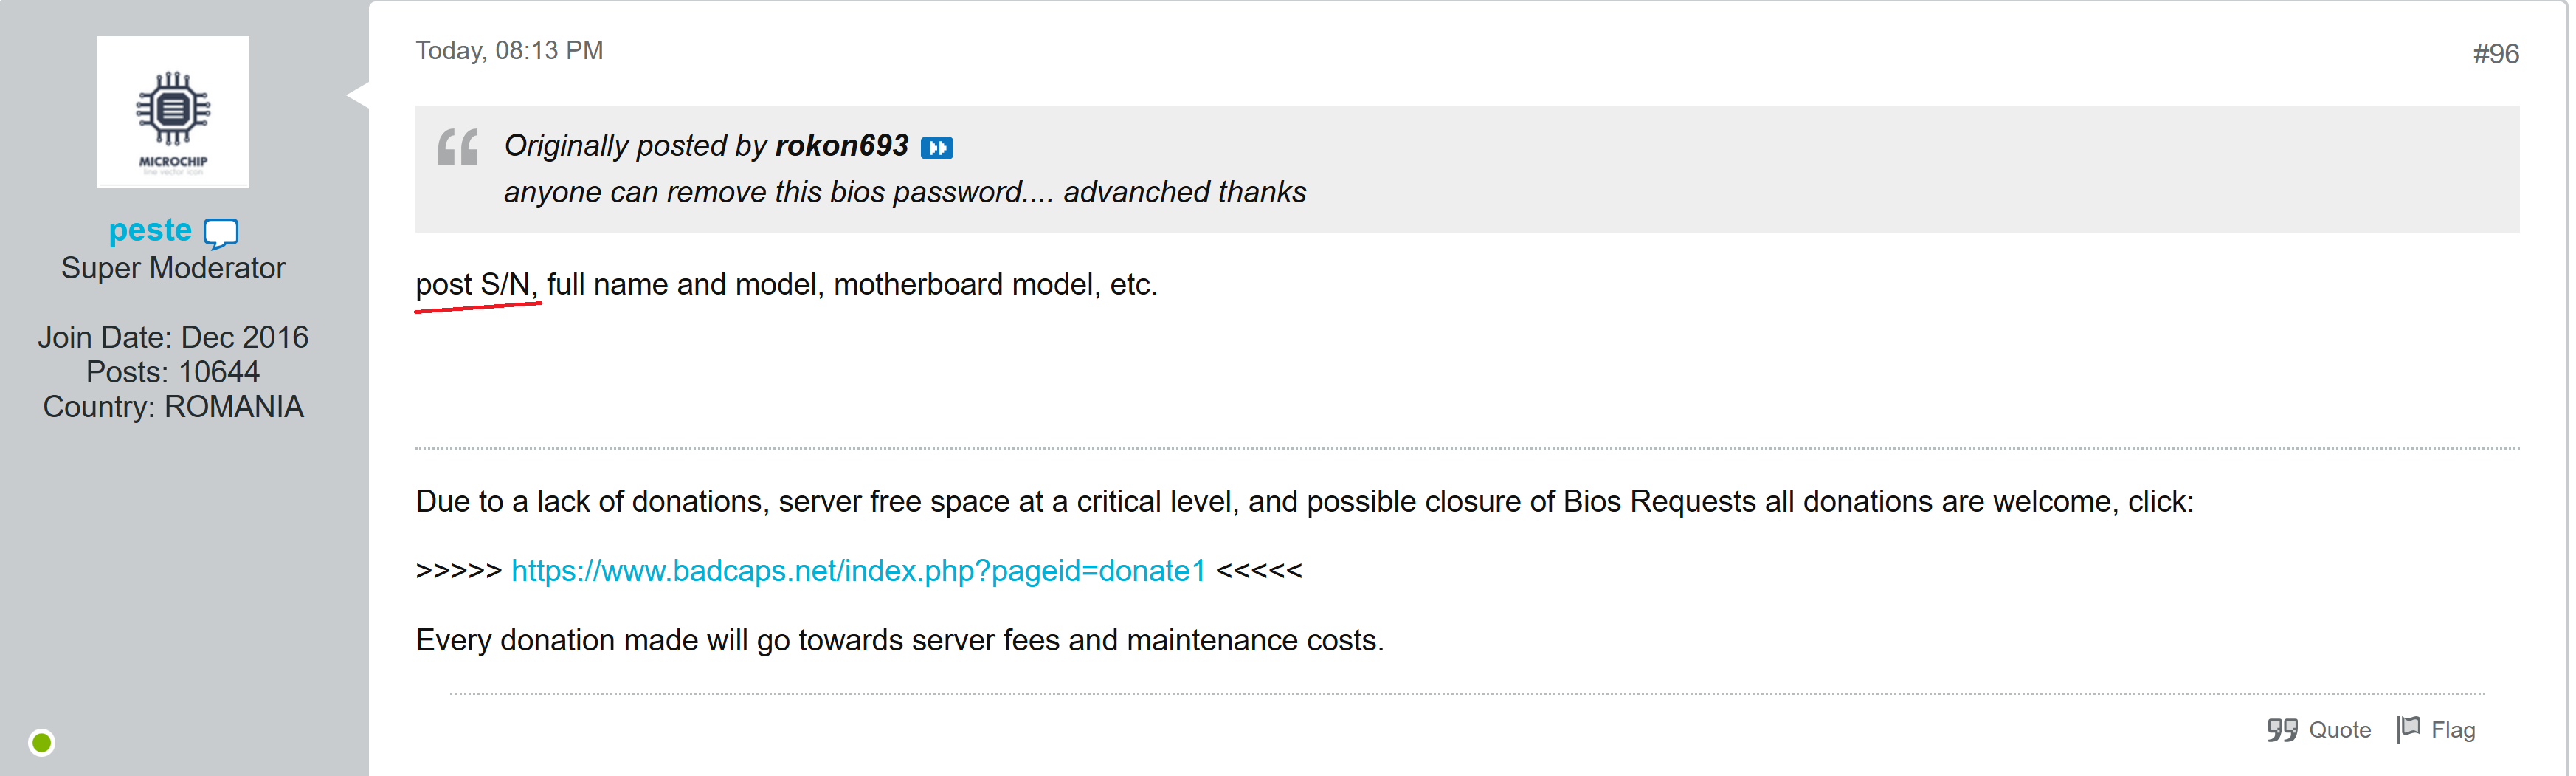Viewport: 2576px width, 776px height.
Task: Open the view-post arrow icon beside rokon693
Action: [x=936, y=148]
